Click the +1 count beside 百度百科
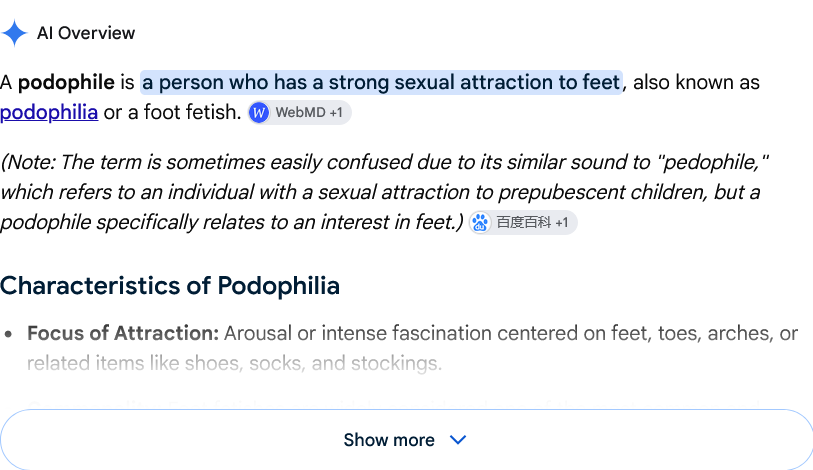Screen dimensions: 813x470 click(x=562, y=223)
